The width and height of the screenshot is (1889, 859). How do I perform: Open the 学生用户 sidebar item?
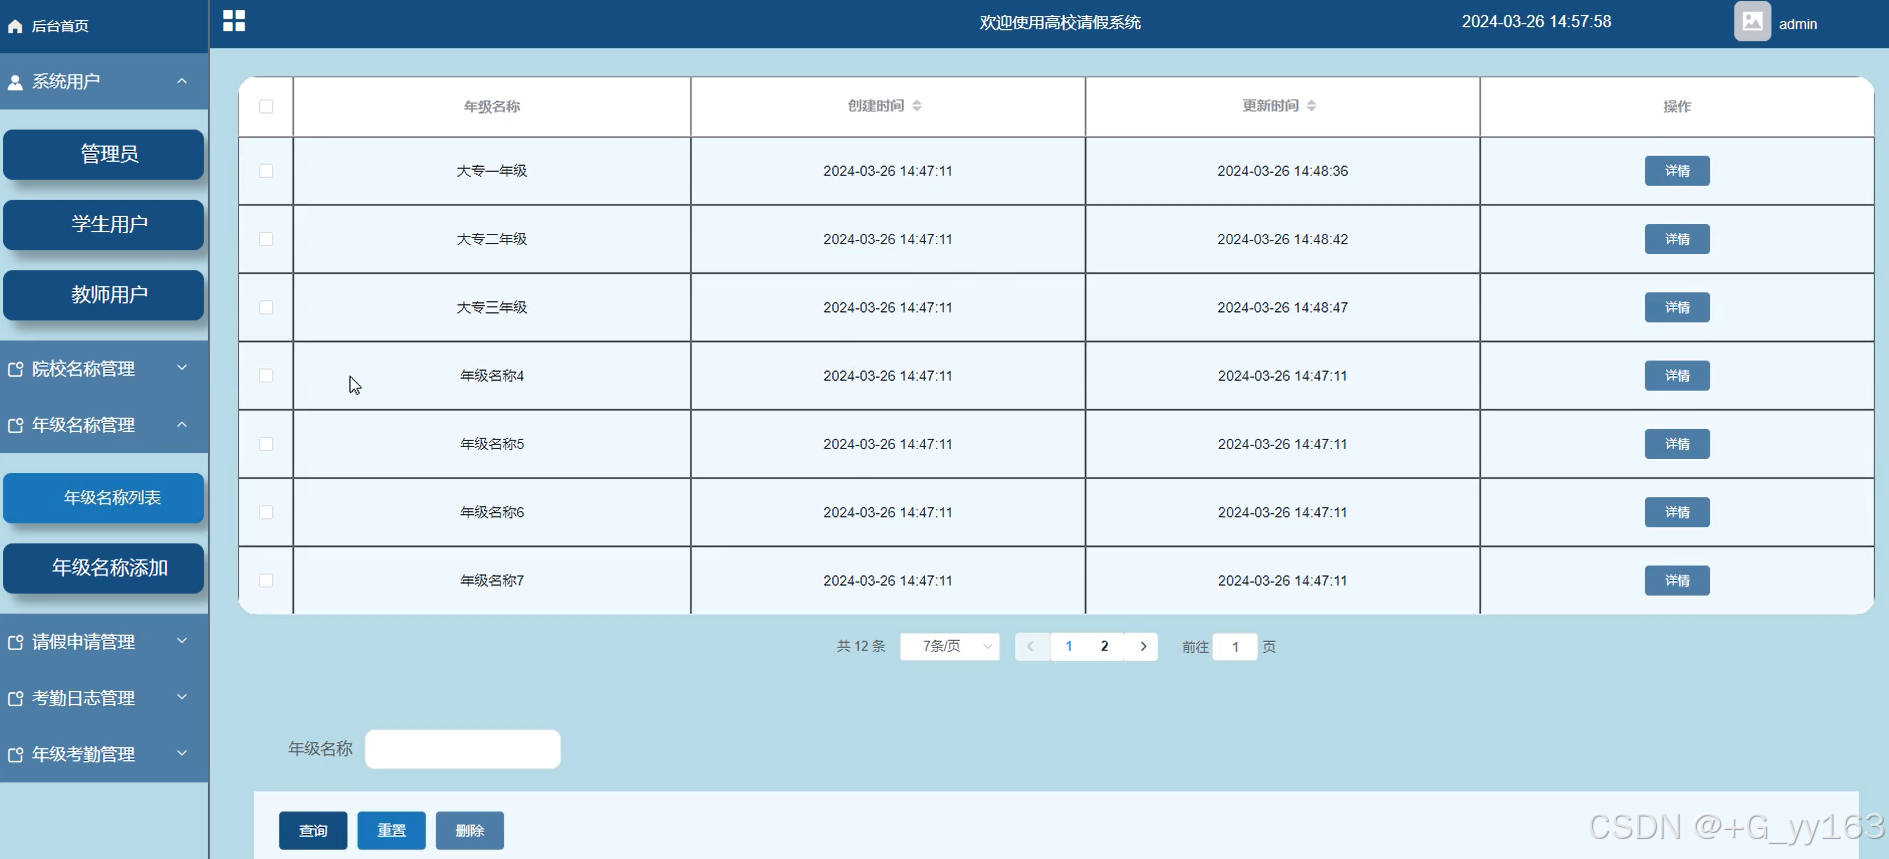click(104, 224)
